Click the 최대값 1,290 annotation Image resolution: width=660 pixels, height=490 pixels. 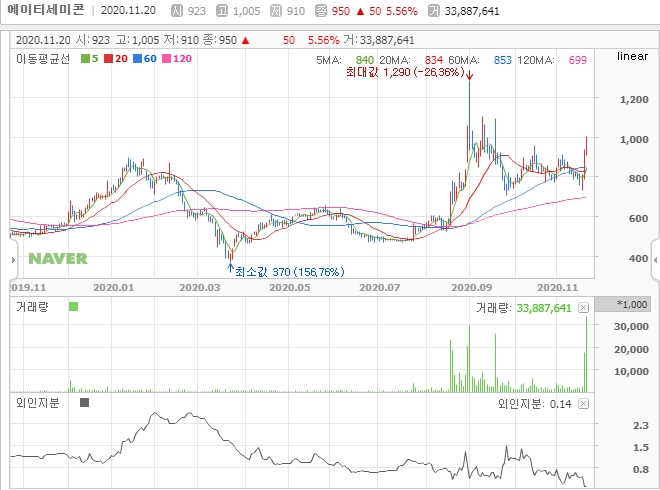405,72
